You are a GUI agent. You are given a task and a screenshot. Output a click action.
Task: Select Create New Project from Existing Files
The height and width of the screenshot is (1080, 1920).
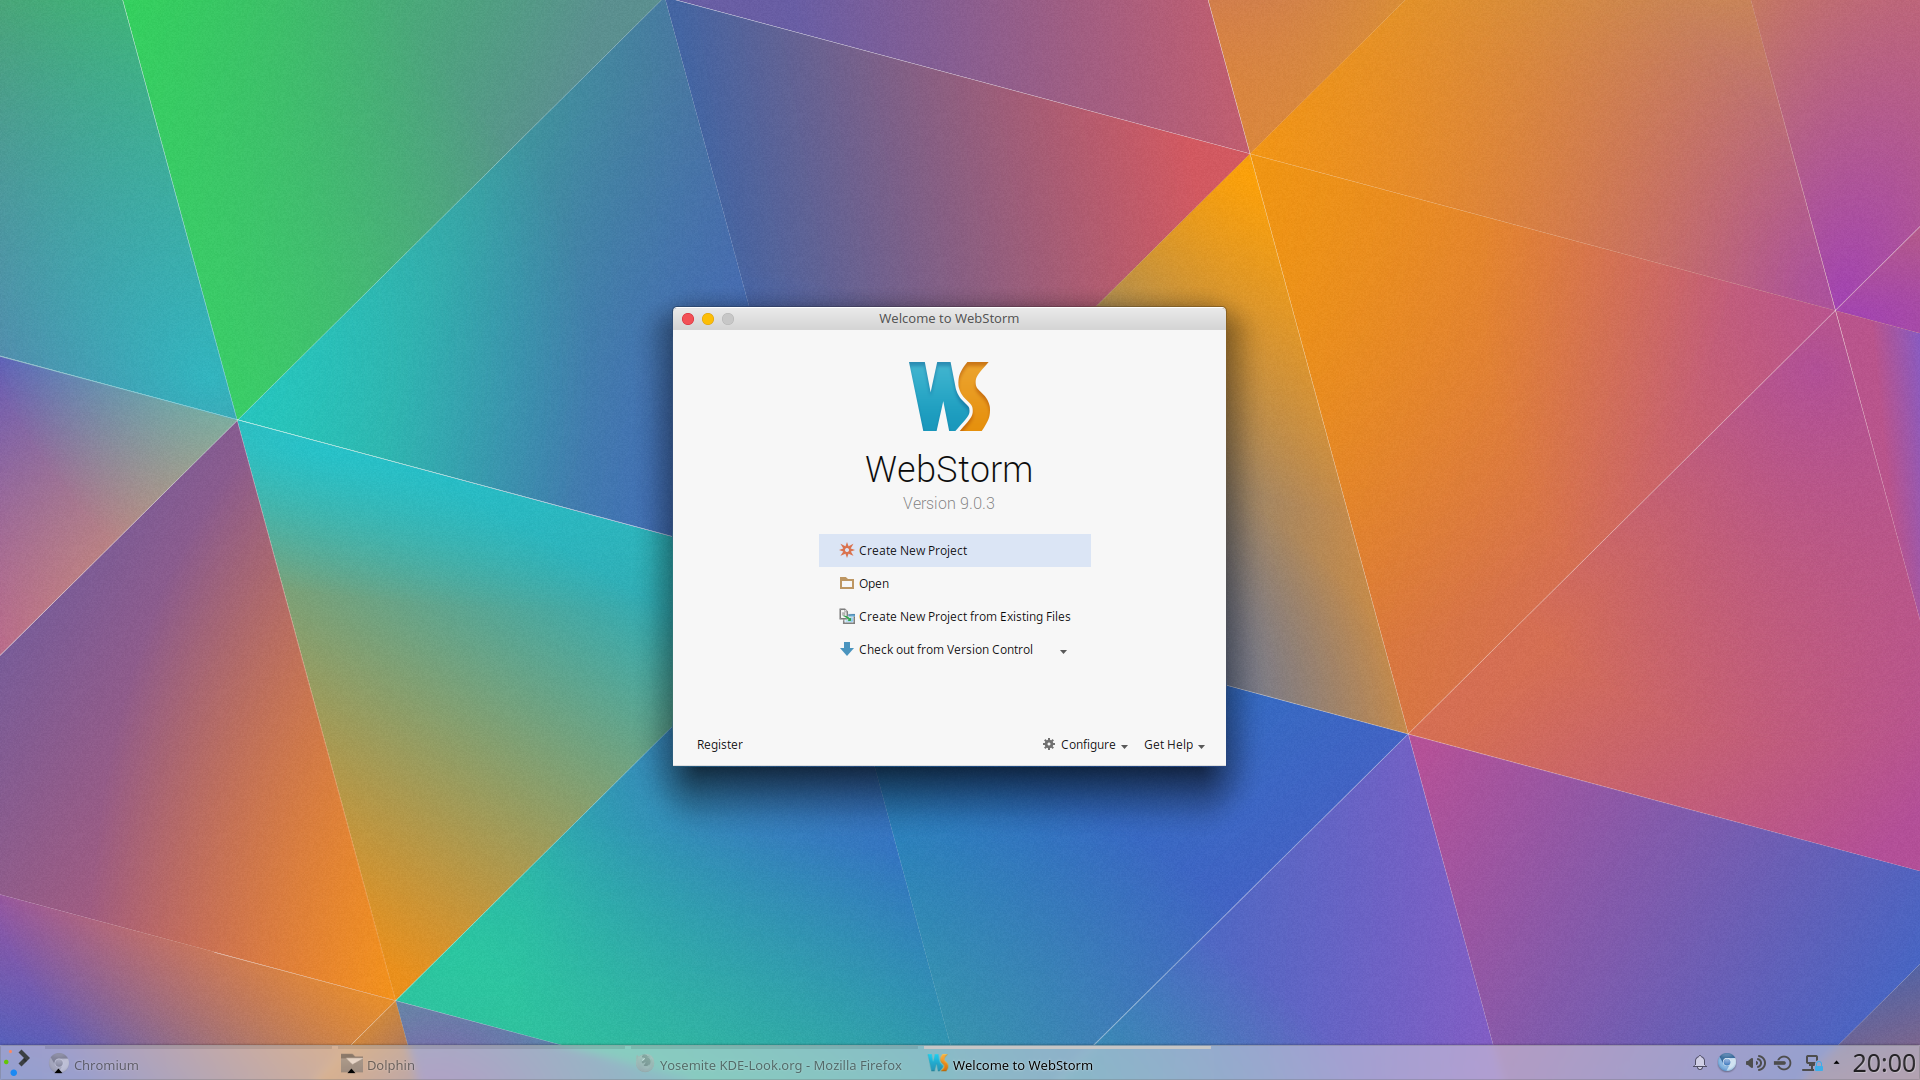pos(954,616)
